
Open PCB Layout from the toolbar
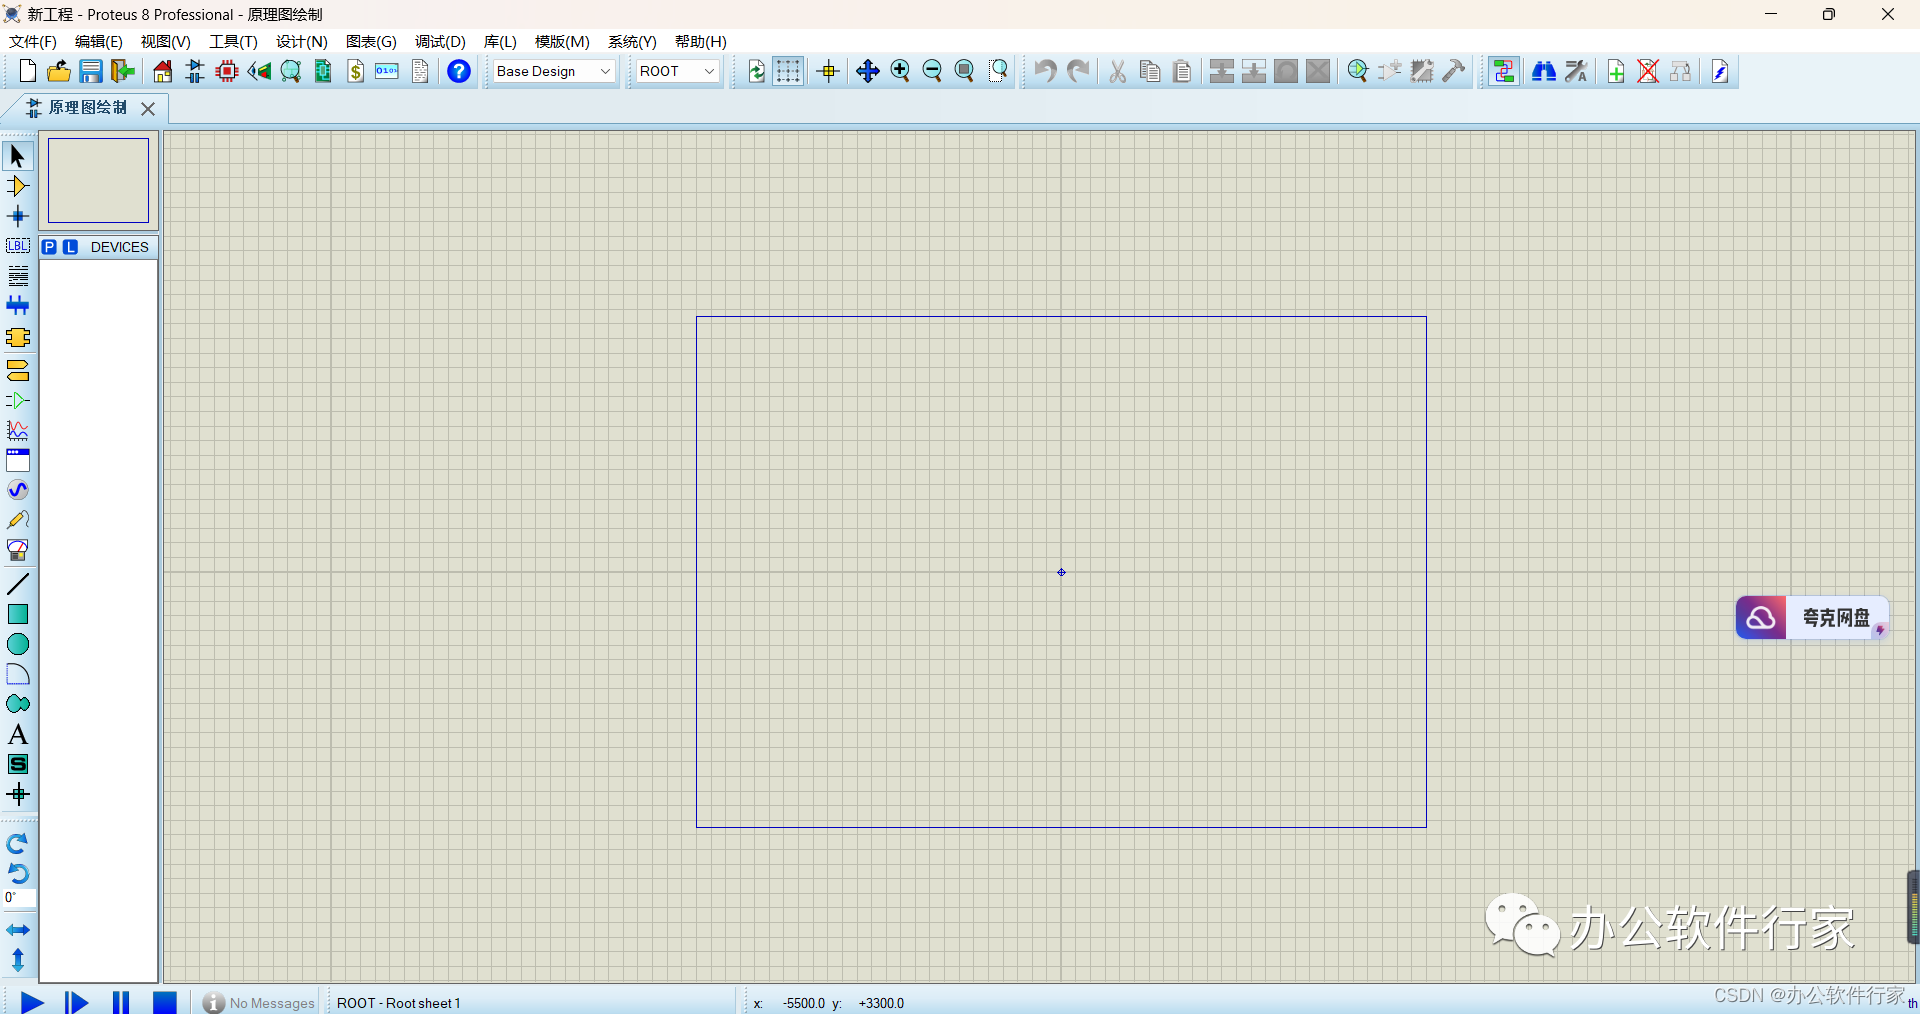(227, 71)
